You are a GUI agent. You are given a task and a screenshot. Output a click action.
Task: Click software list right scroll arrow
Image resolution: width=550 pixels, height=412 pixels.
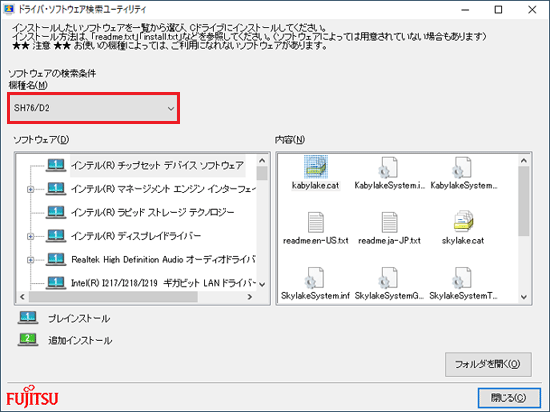[250, 297]
